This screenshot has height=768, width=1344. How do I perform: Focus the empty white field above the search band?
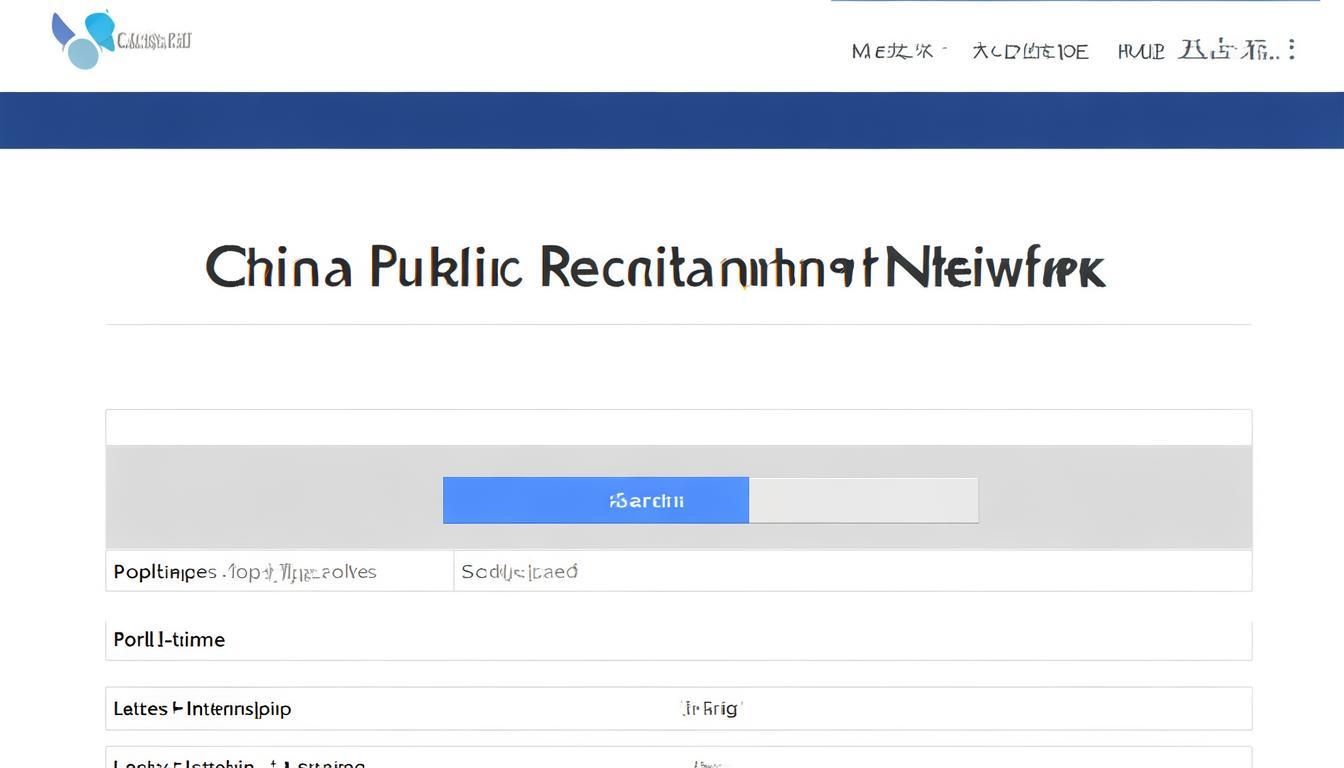tap(679, 427)
